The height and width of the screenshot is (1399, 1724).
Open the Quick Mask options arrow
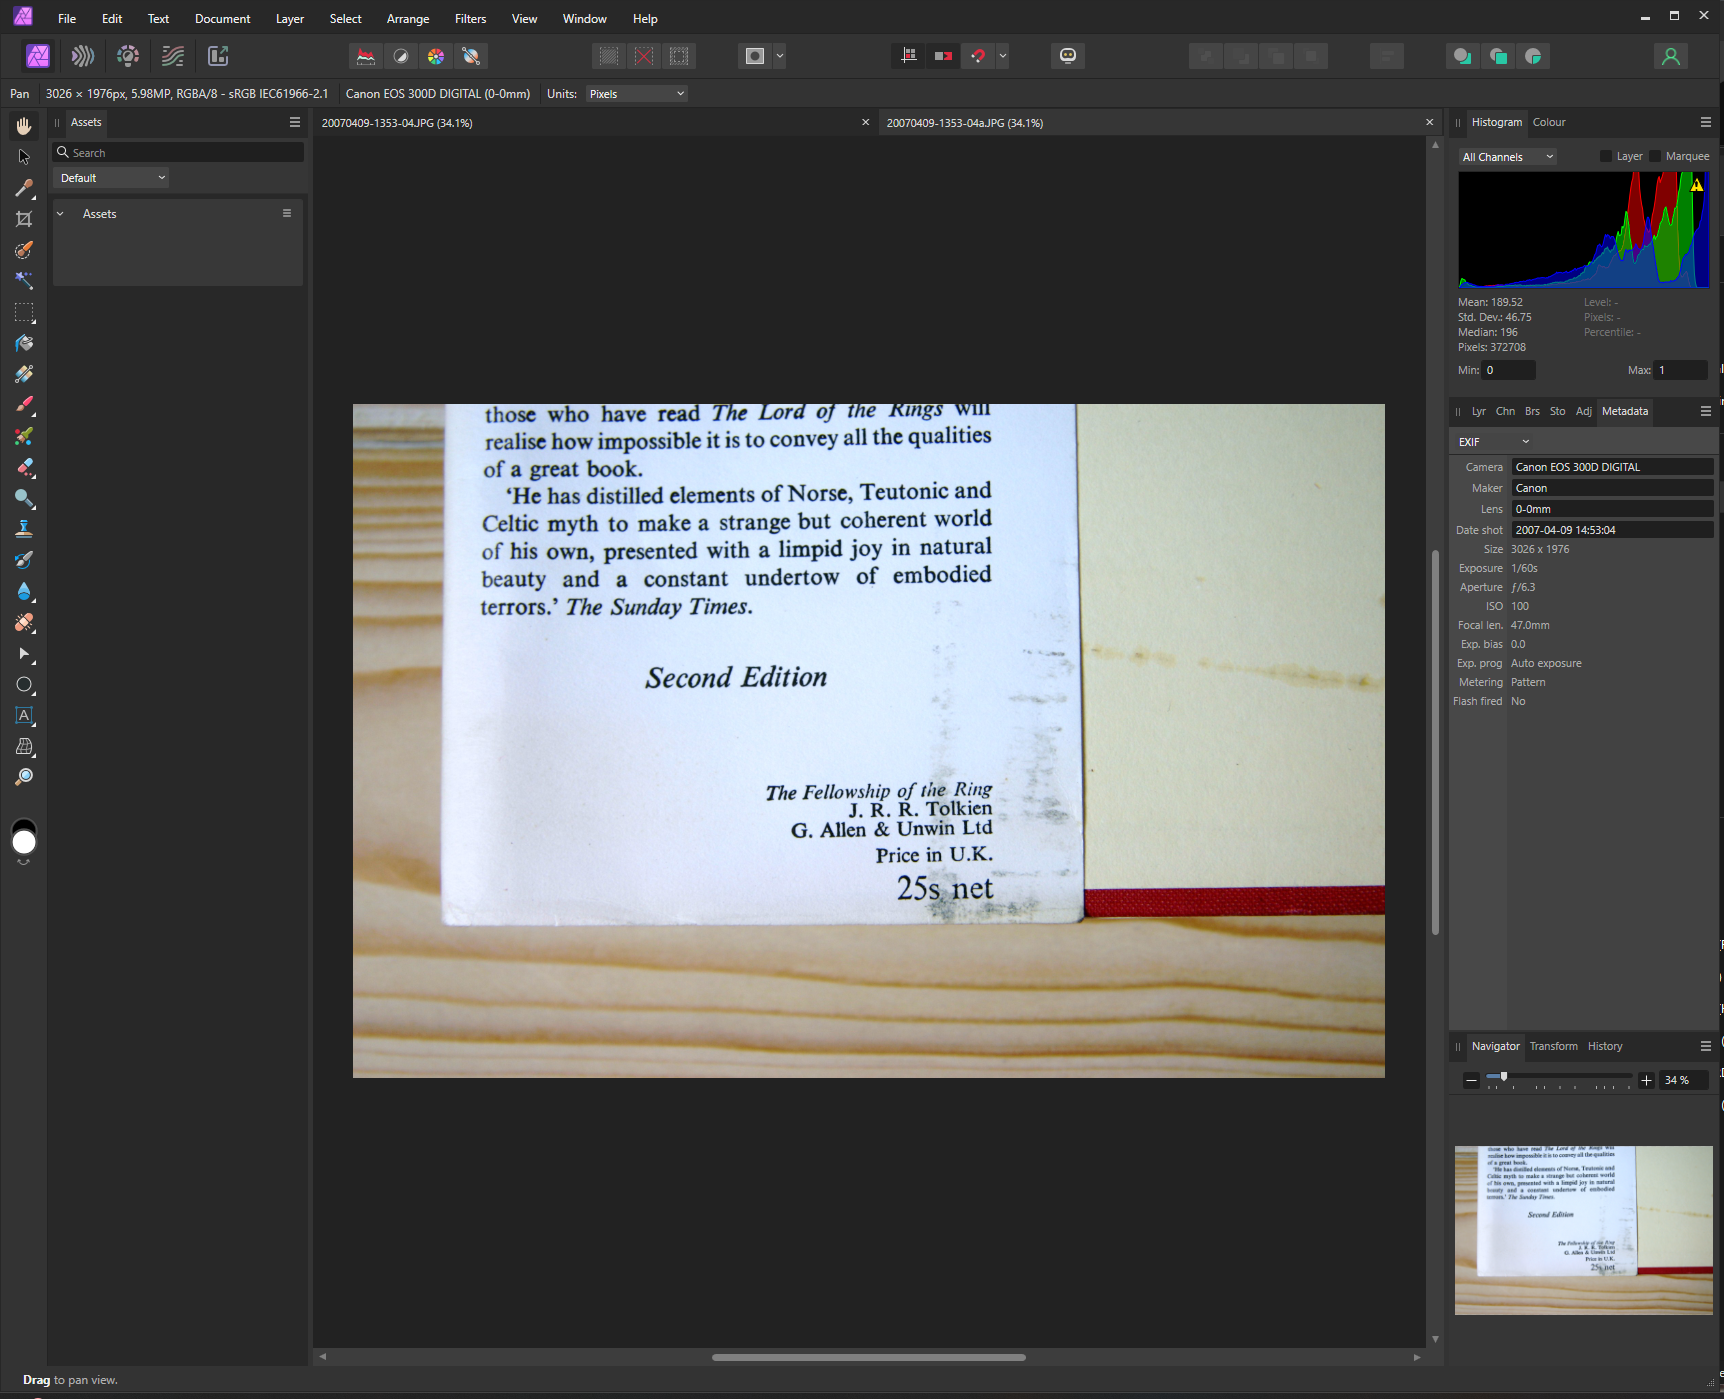(x=780, y=56)
